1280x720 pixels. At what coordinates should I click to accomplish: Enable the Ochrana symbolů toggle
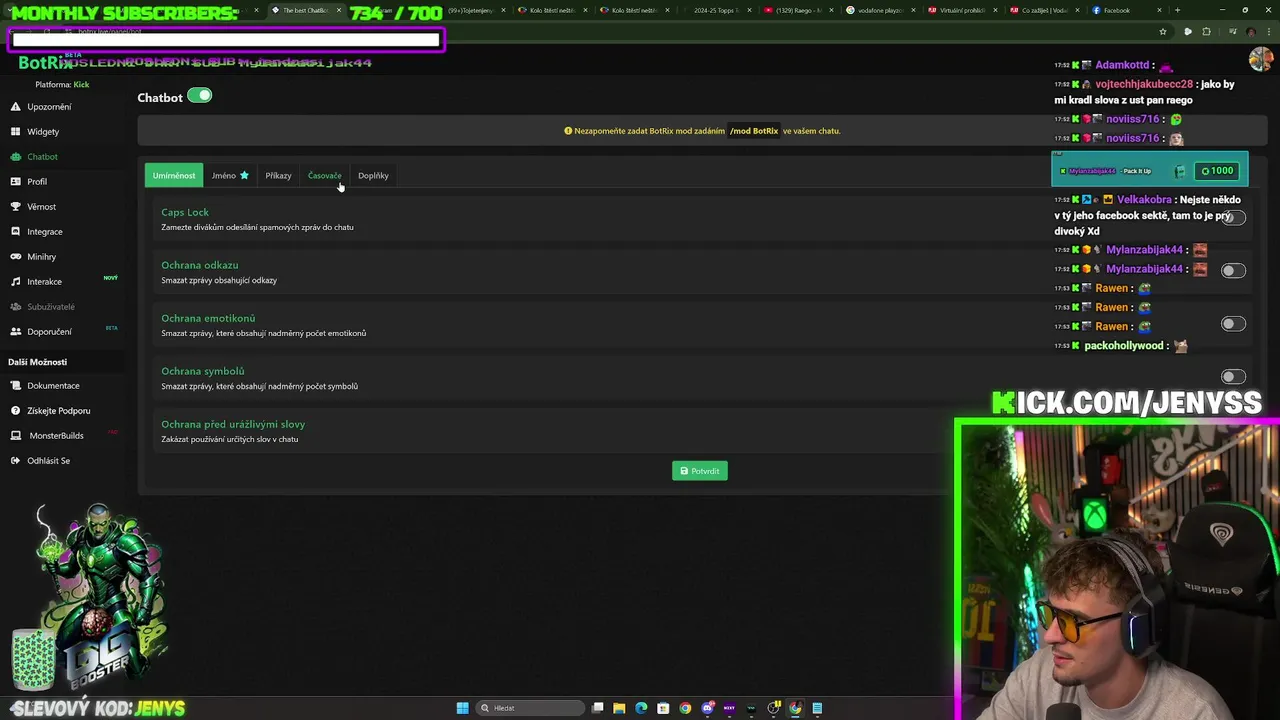coord(1233,377)
